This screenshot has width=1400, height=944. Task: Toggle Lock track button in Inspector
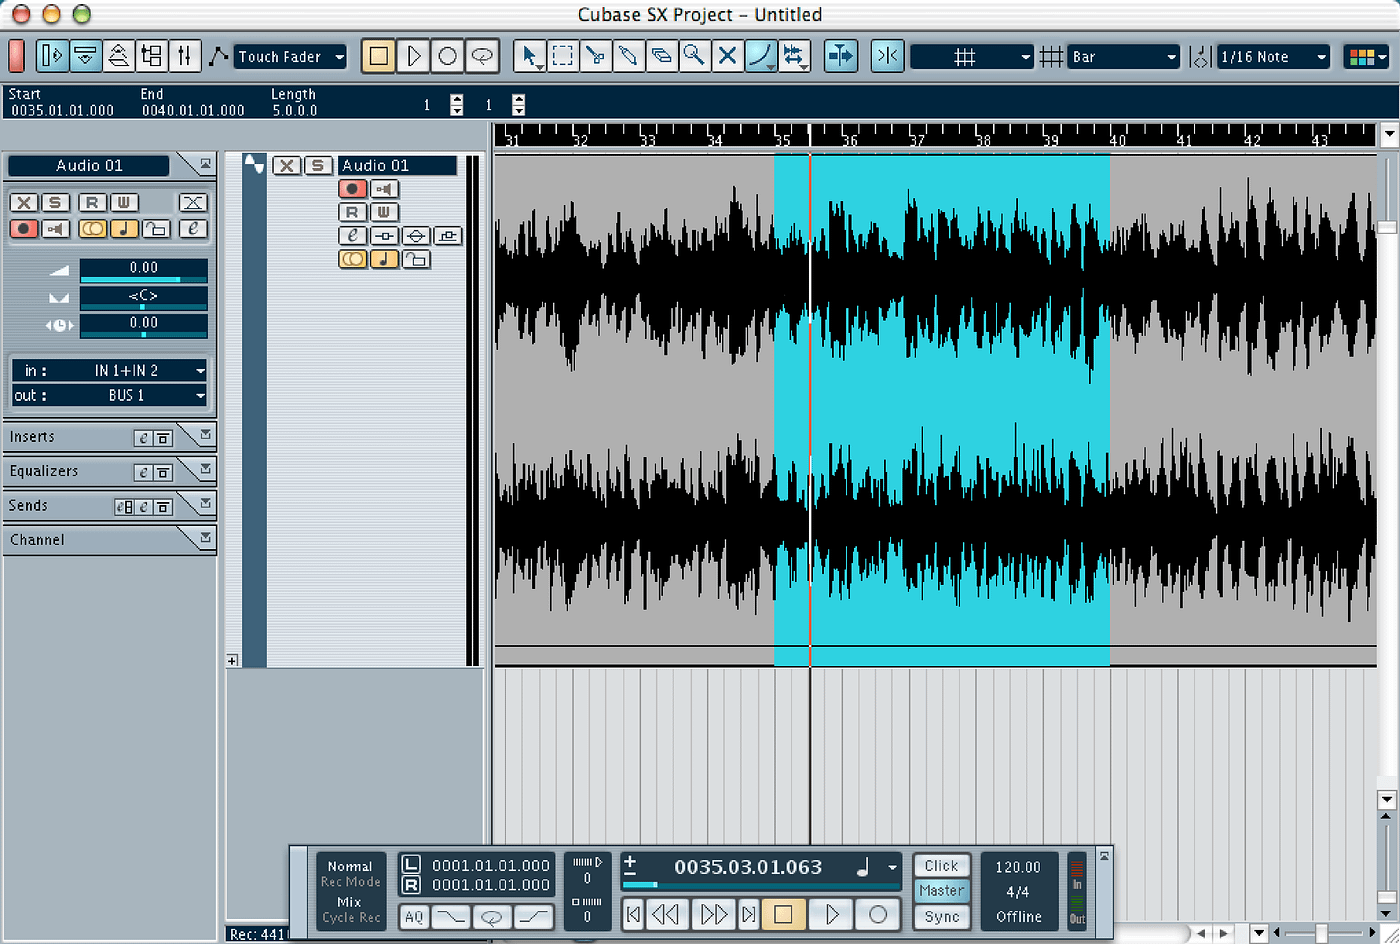pos(155,229)
